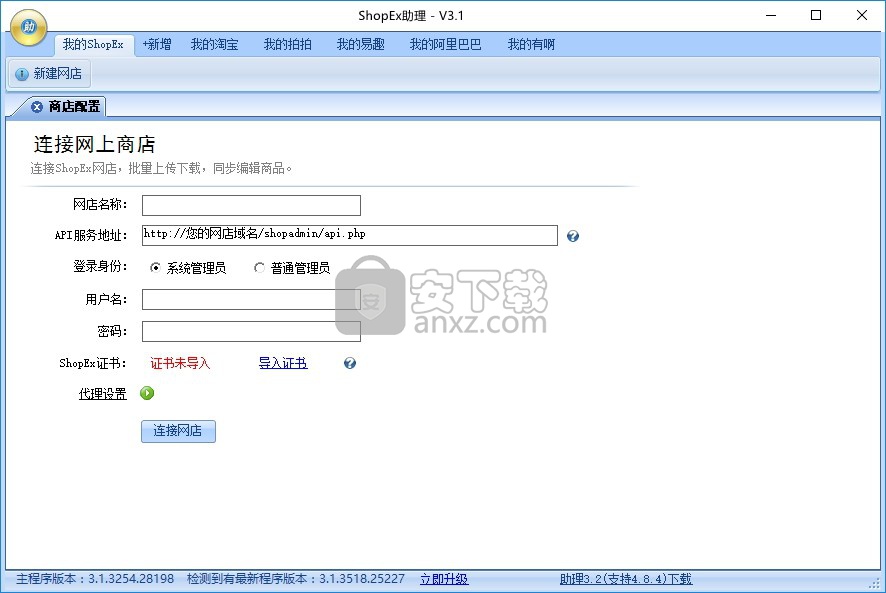Focus the 用户名 input field
The image size is (886, 593).
point(251,300)
